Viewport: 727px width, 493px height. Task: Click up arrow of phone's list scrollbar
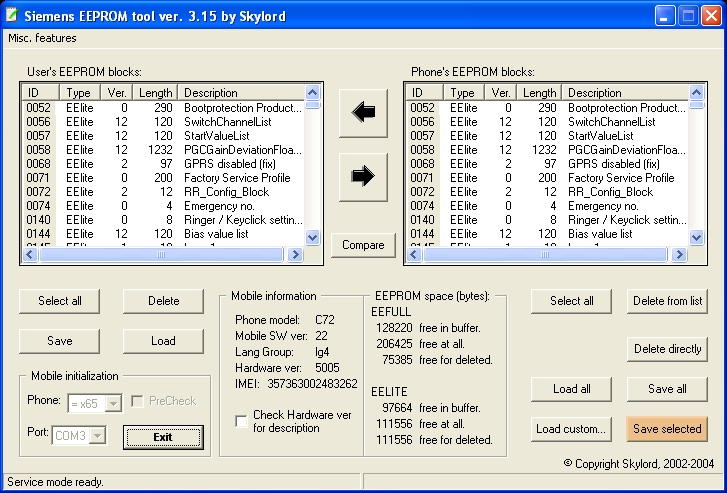(x=697, y=93)
